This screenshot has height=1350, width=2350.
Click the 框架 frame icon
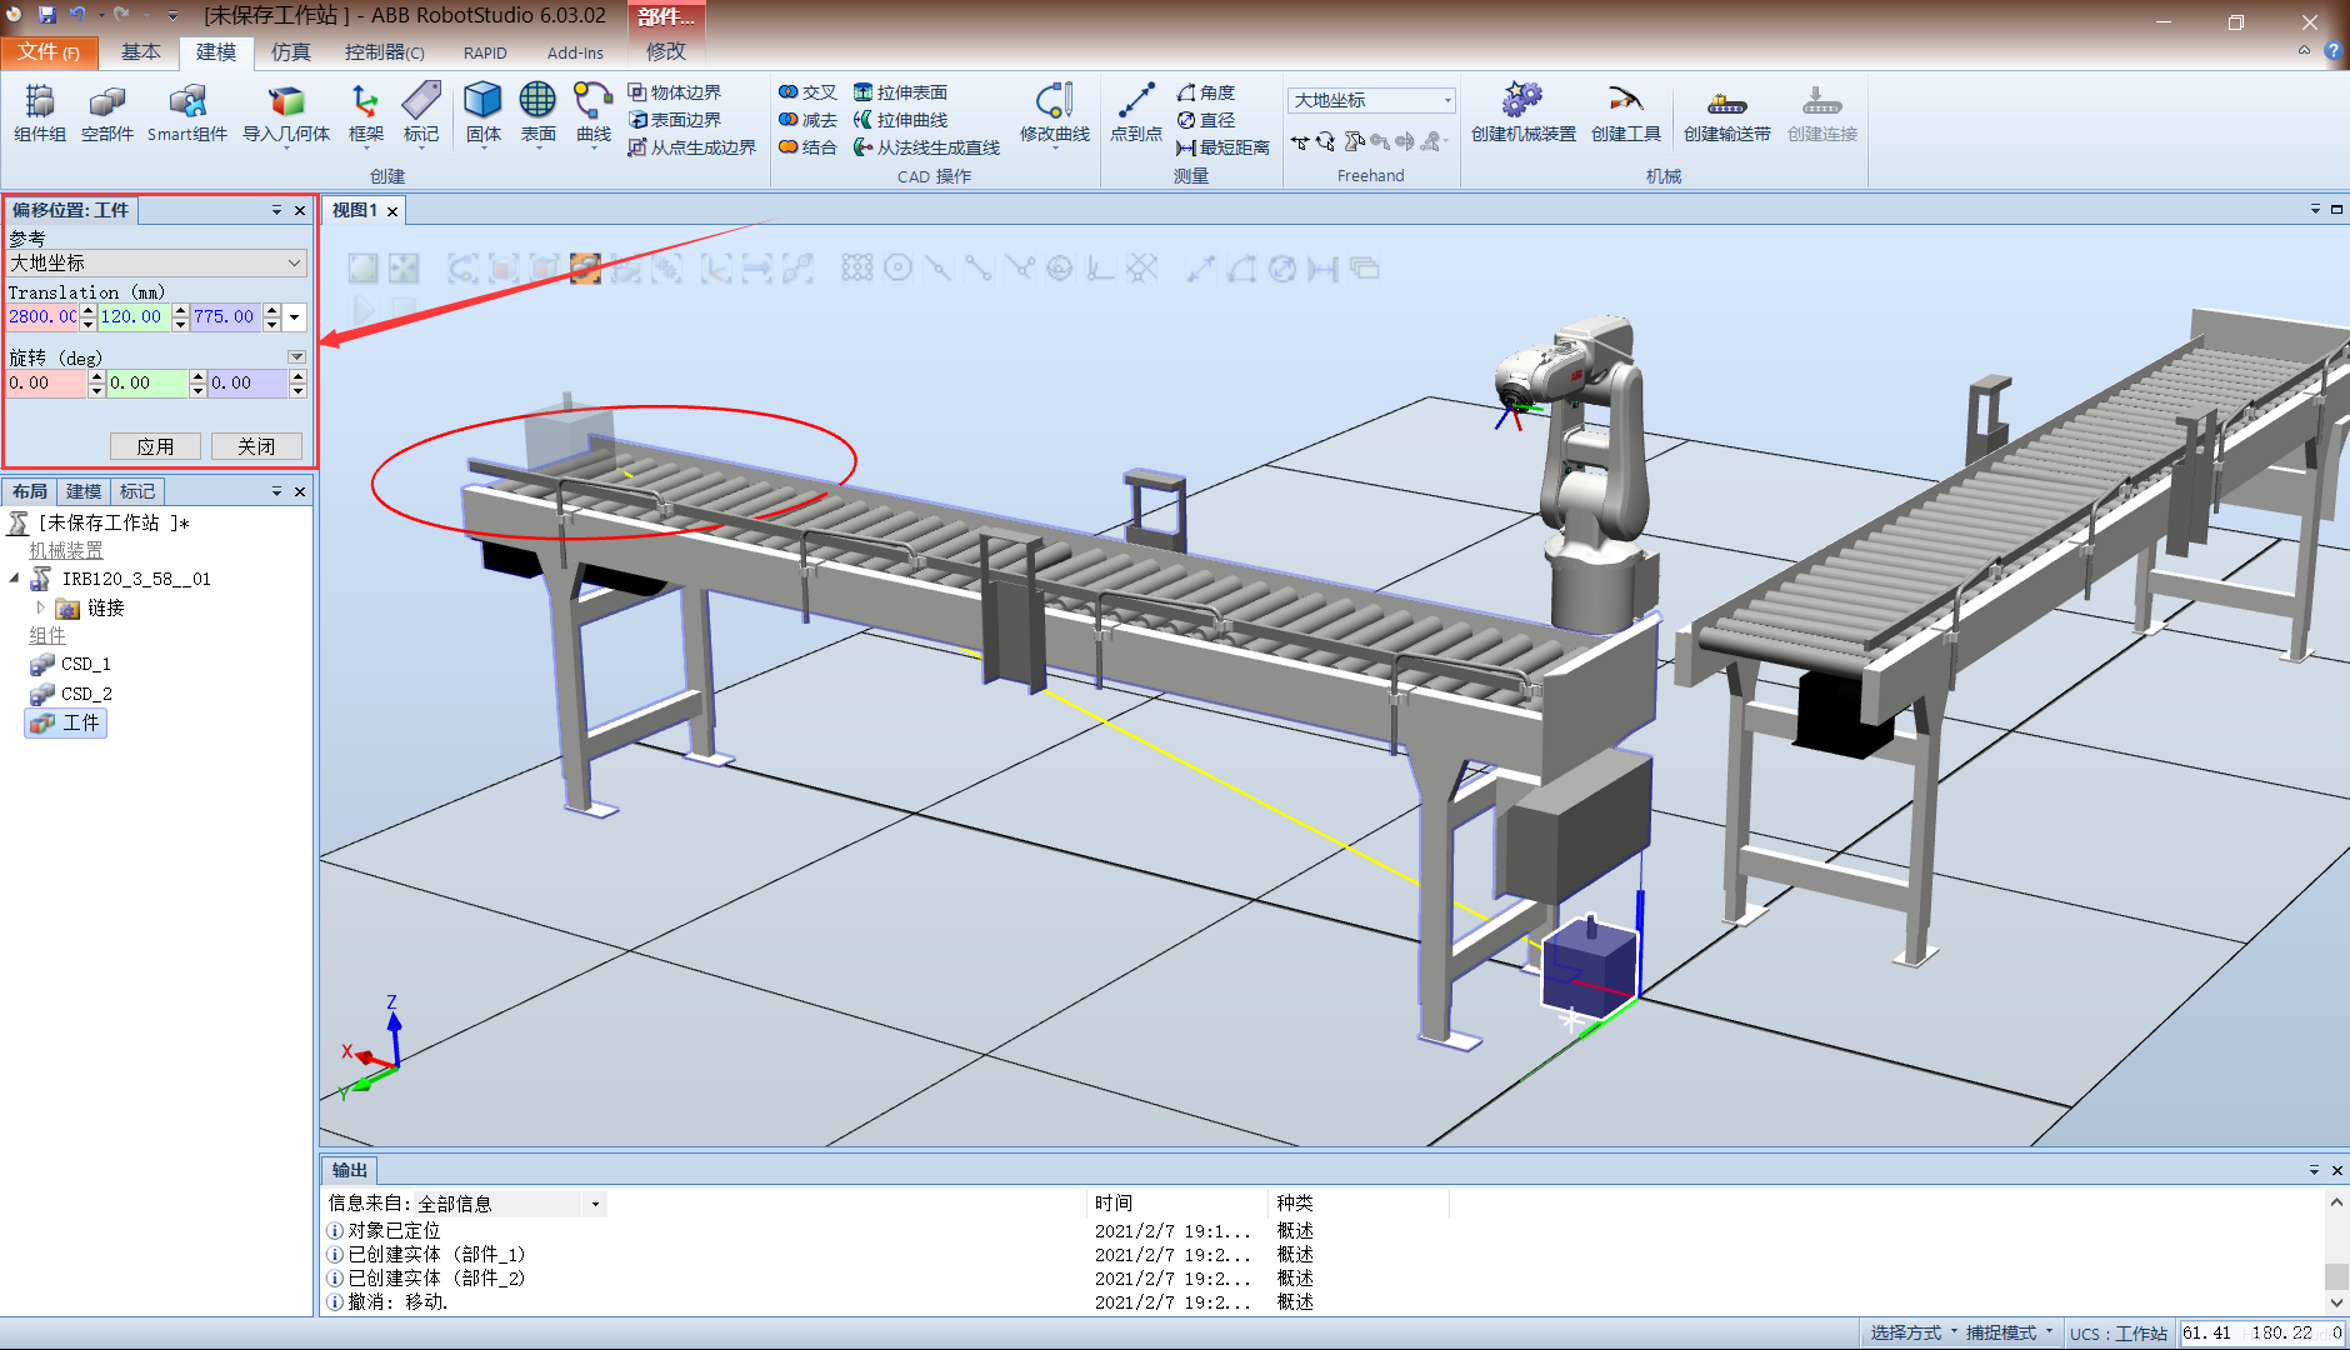365,102
